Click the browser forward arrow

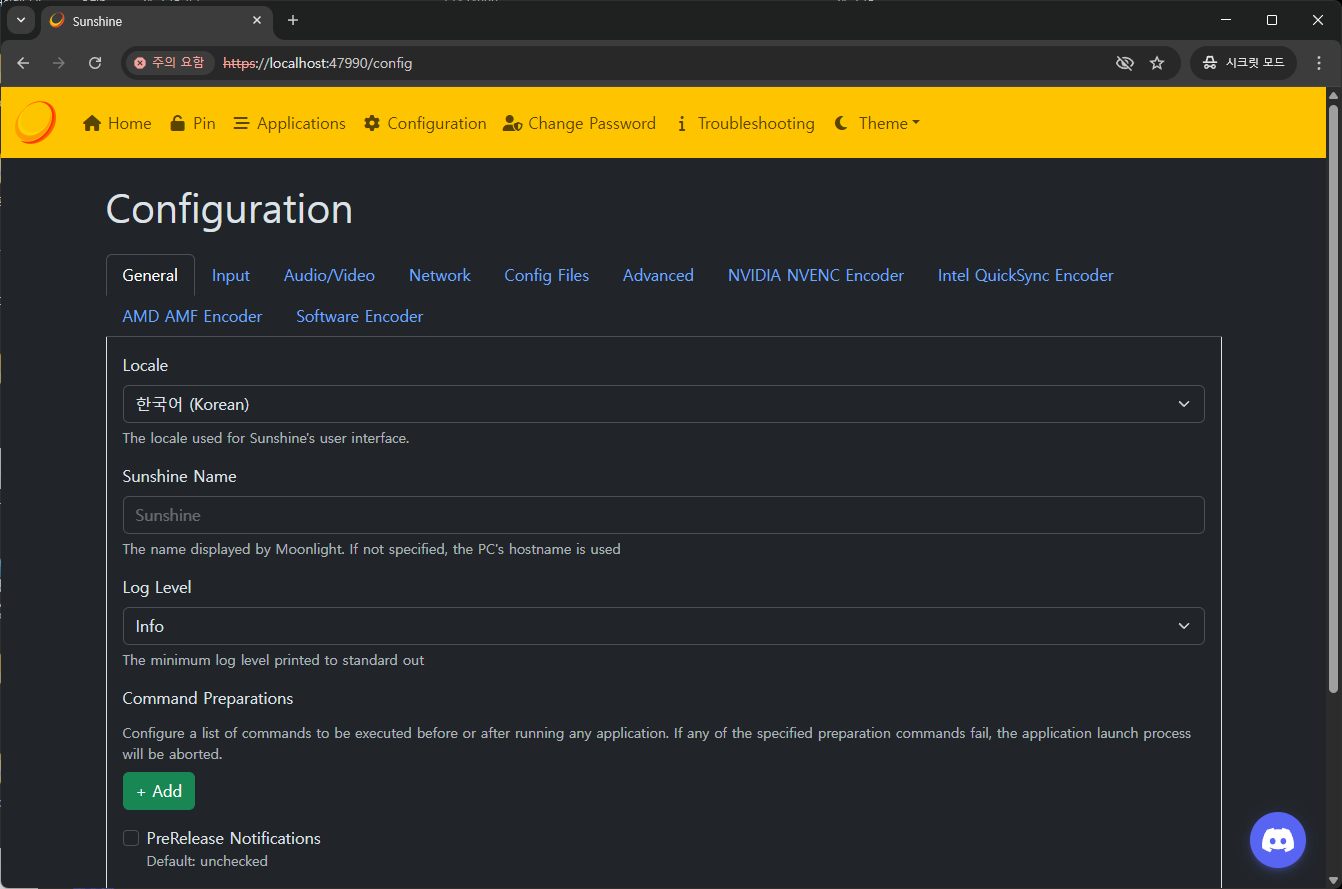pyautogui.click(x=59, y=63)
